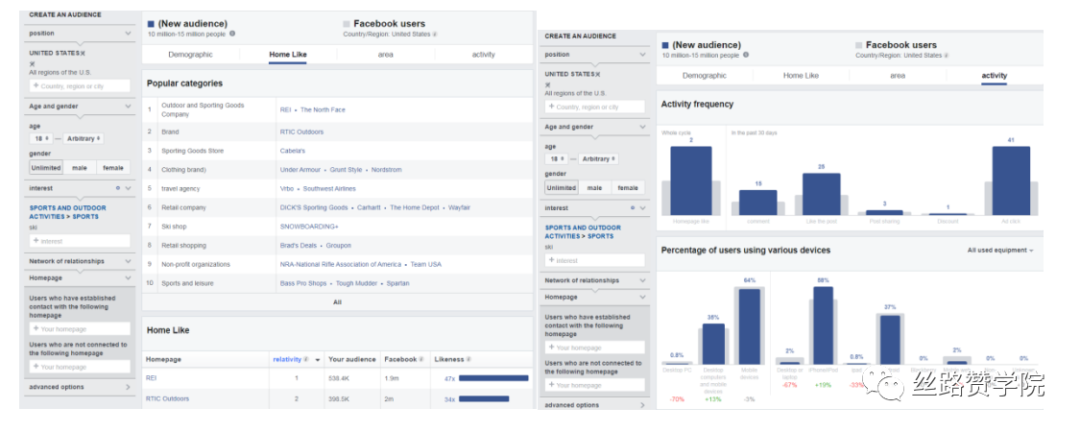Click All to show all popular categories
Image resolution: width=1080 pixels, height=432 pixels.
click(x=337, y=302)
